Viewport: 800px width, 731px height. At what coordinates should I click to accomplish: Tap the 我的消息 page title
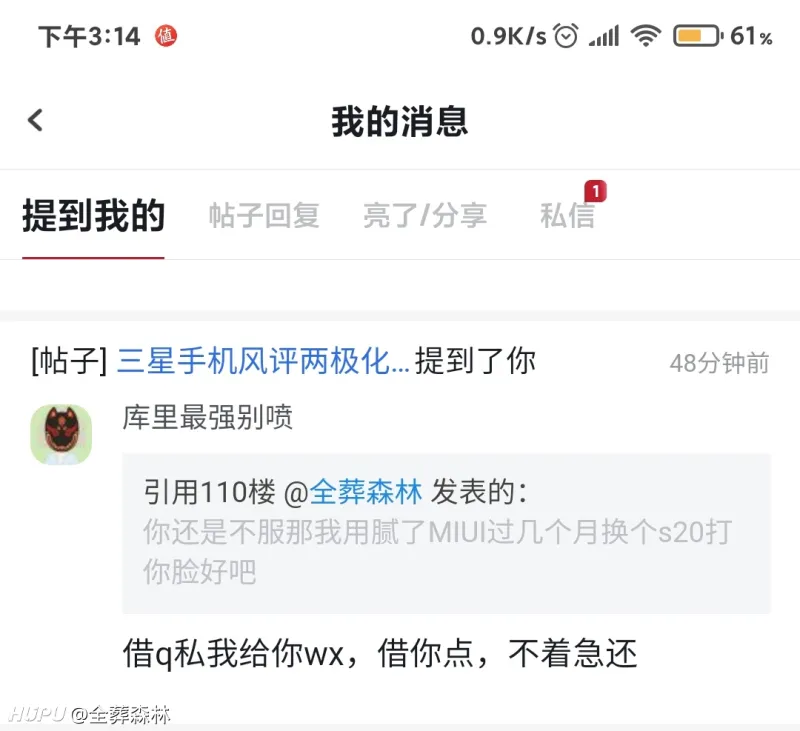399,121
